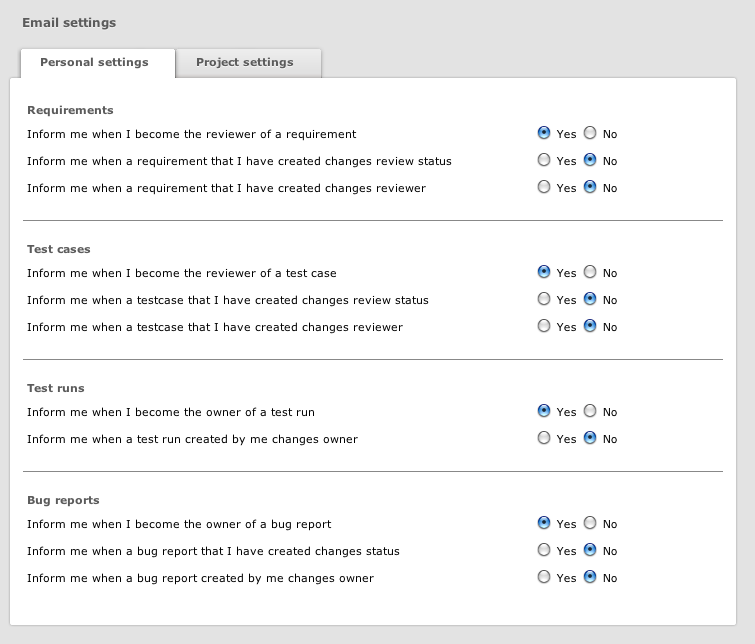The image size is (755, 644).
Task: Click Yes for becoming owner of a bug report
Action: 544,523
